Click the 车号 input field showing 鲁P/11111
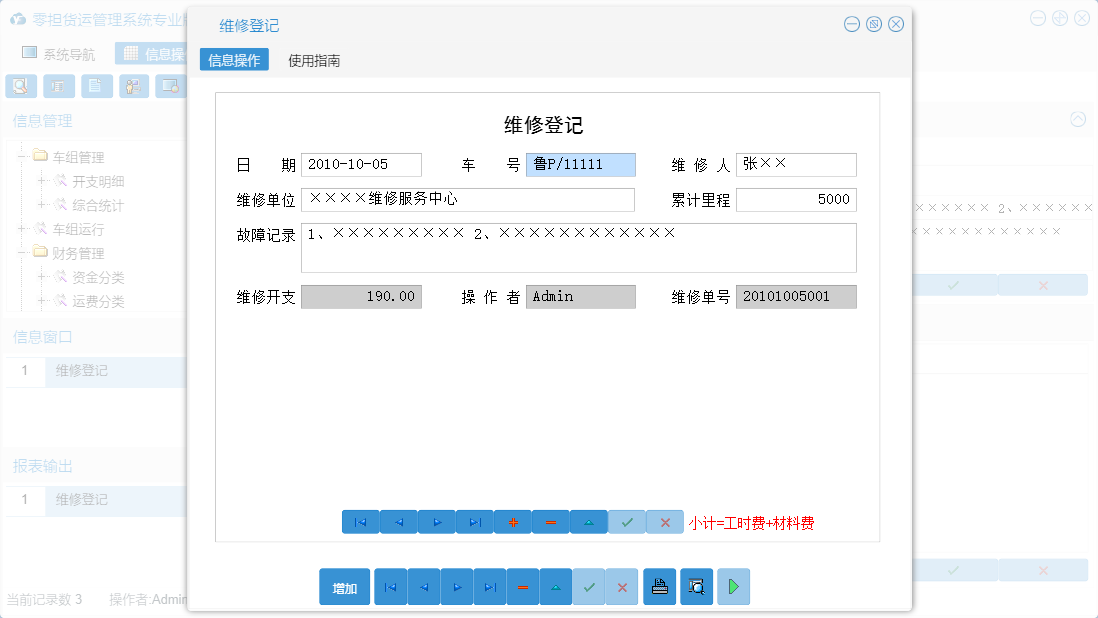 coord(580,164)
